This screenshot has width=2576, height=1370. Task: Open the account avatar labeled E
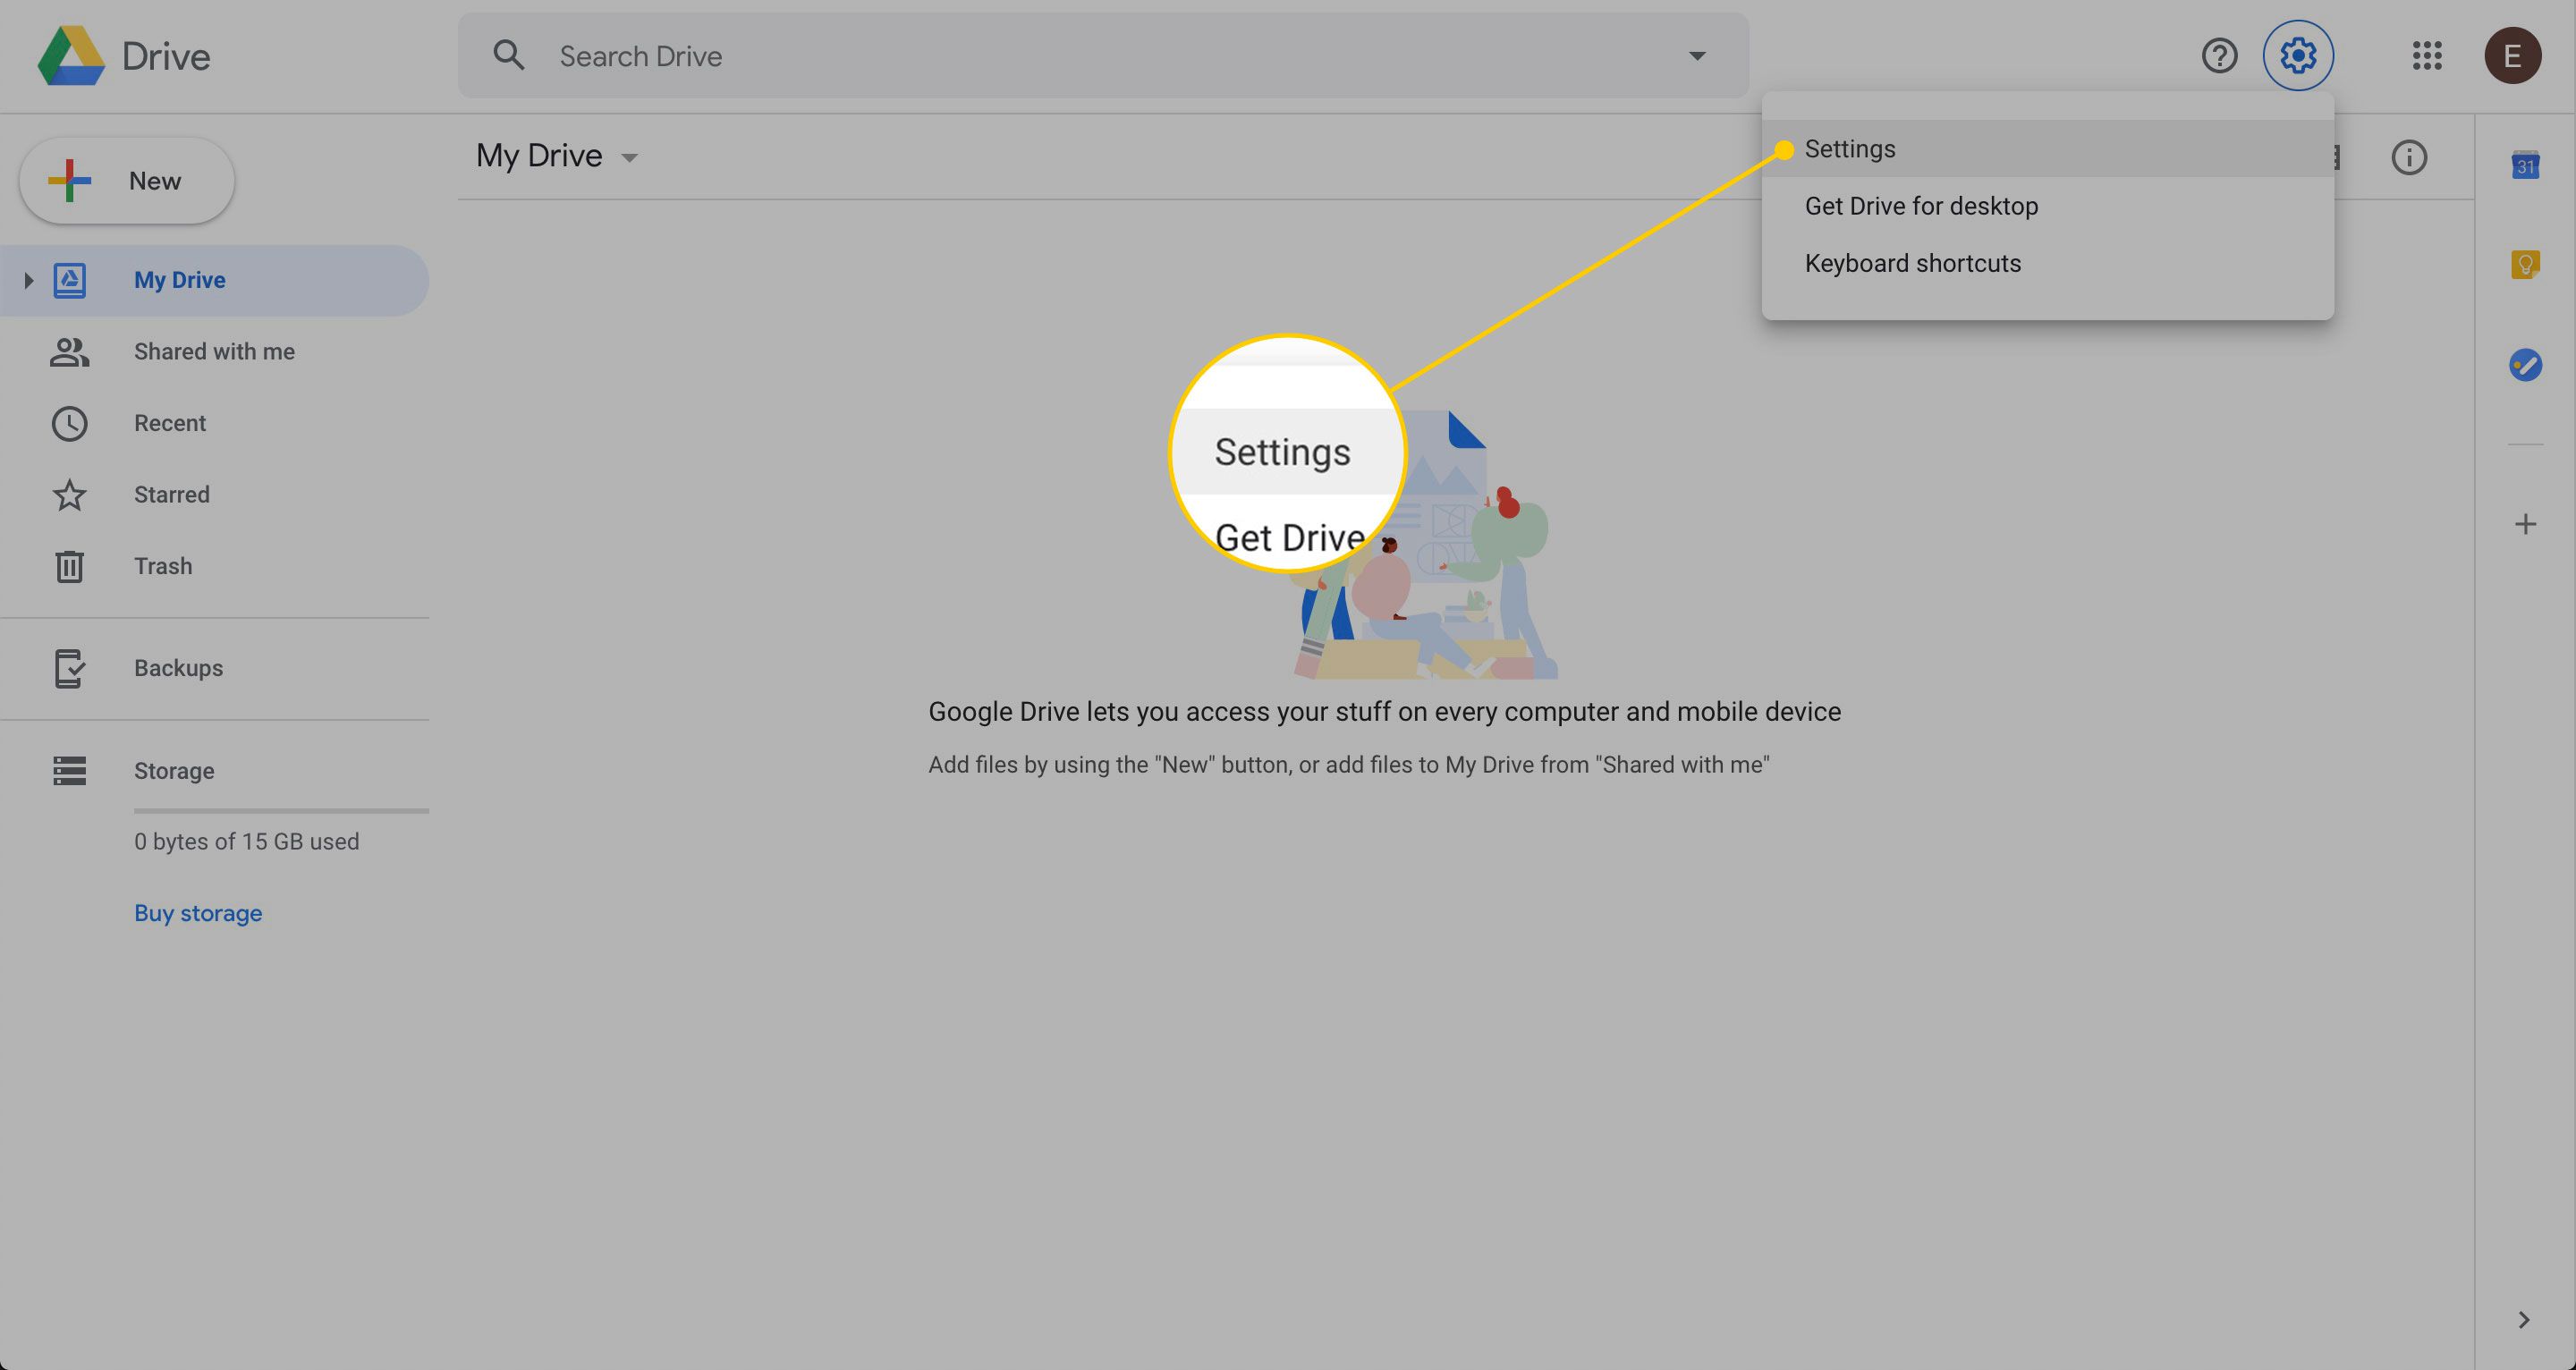coord(2513,56)
